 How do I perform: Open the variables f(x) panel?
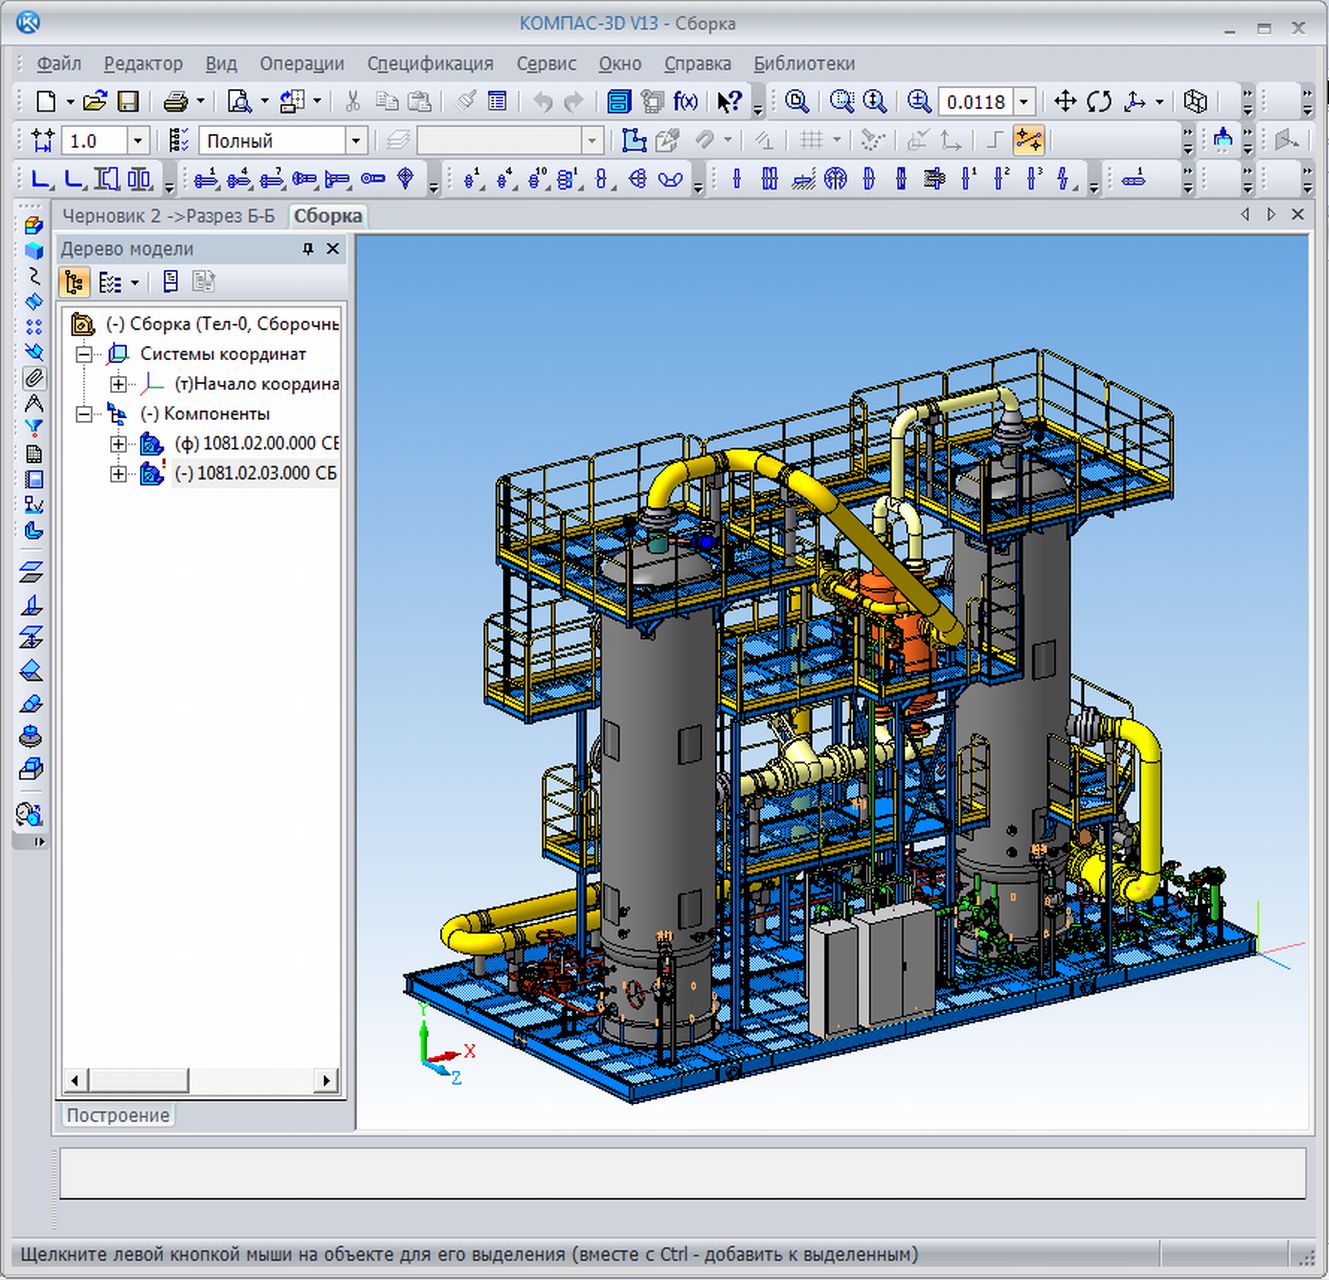685,101
